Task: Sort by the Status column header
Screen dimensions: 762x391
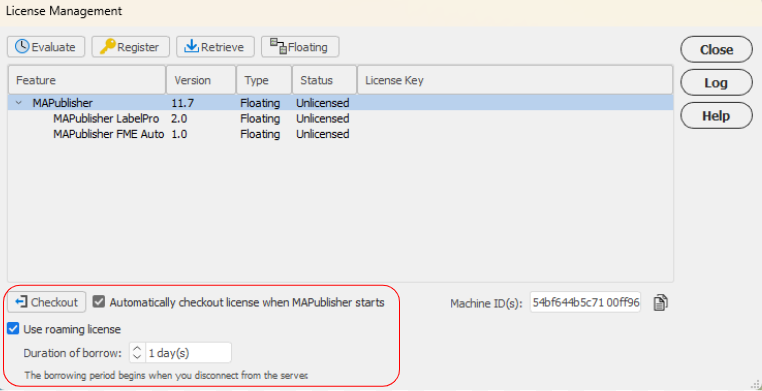Action: [x=325, y=80]
